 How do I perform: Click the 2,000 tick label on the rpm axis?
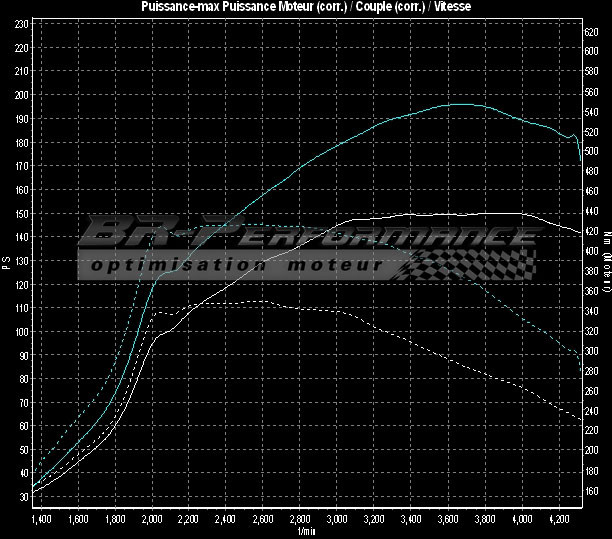point(152,521)
